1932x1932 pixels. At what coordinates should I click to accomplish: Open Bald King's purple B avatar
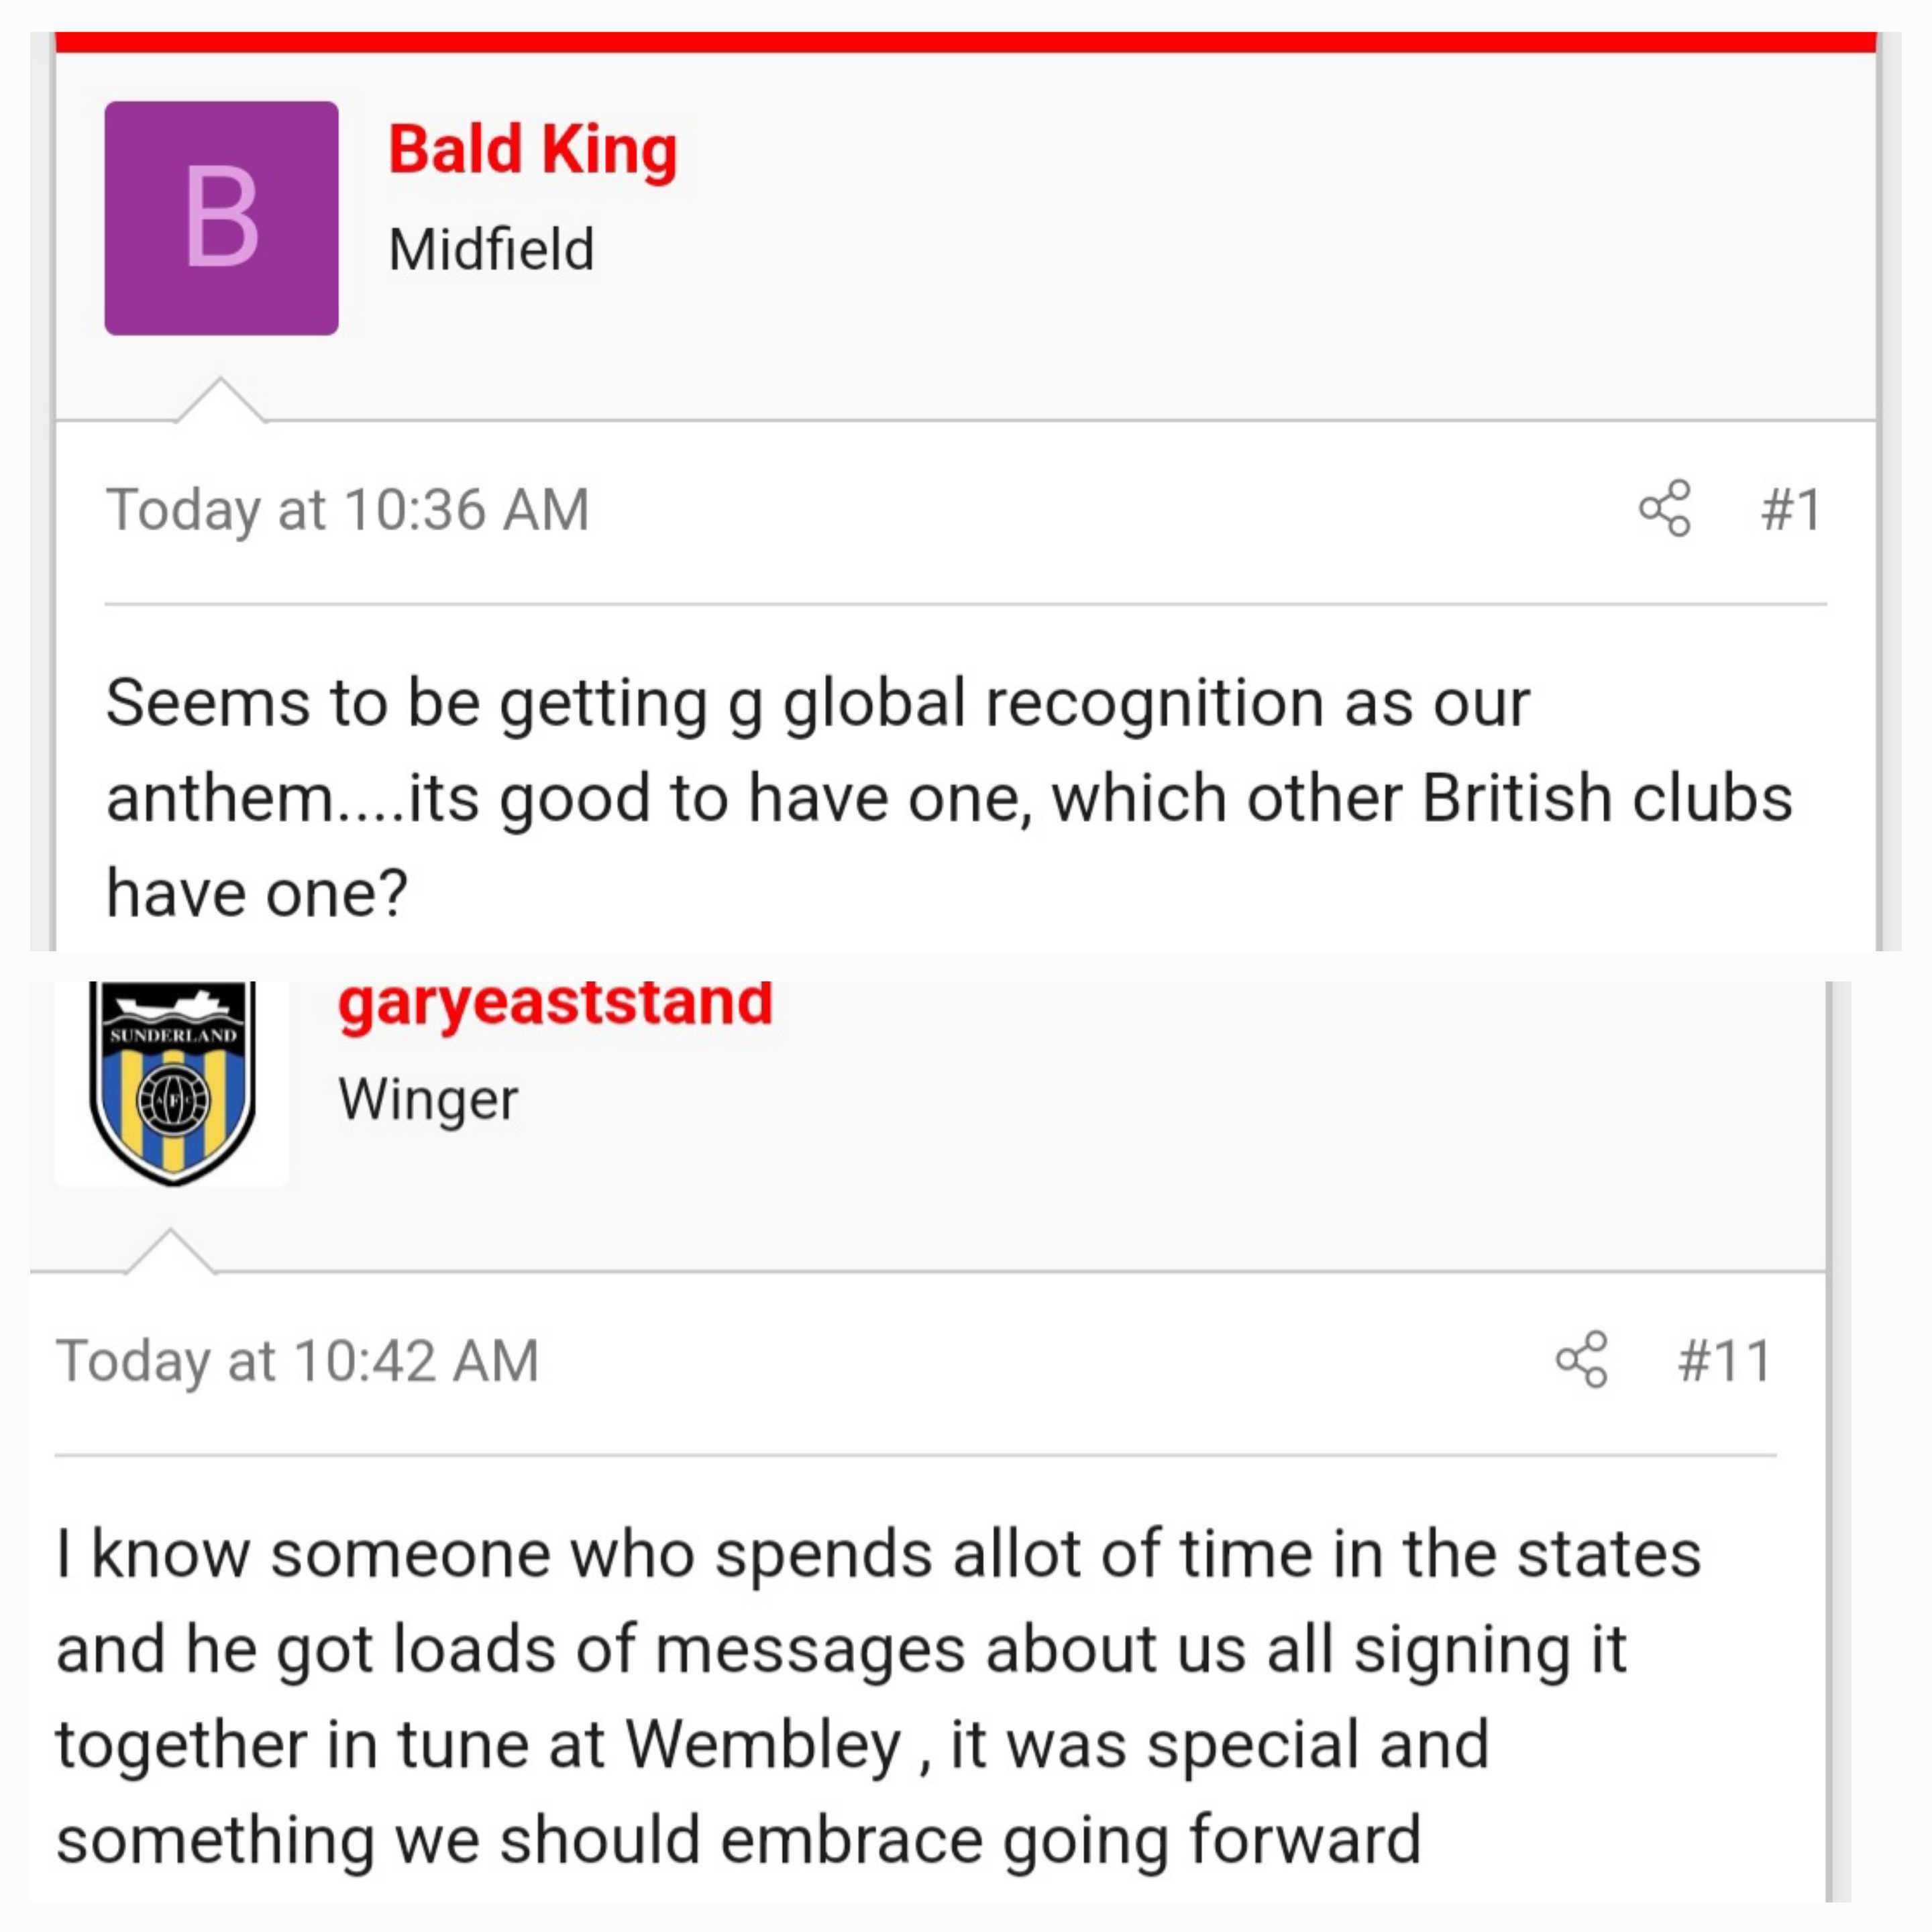(221, 218)
